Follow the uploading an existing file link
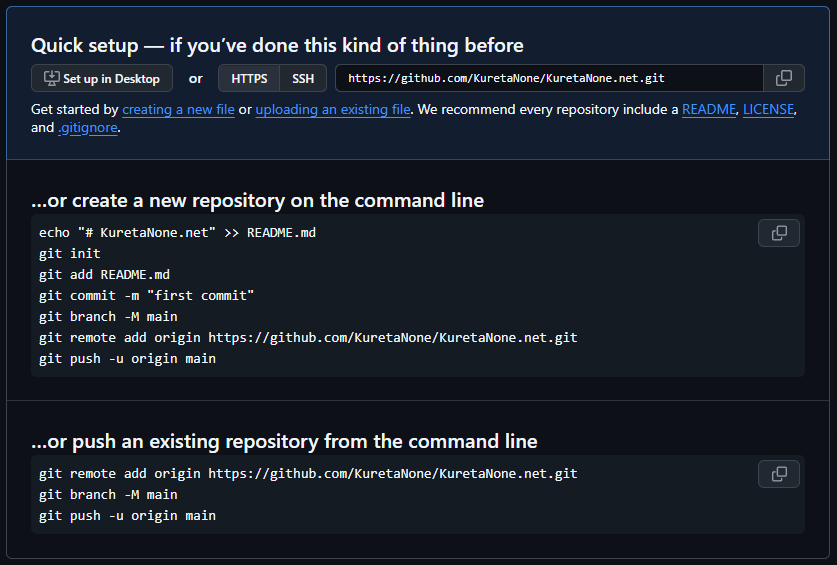837x565 pixels. [333, 109]
